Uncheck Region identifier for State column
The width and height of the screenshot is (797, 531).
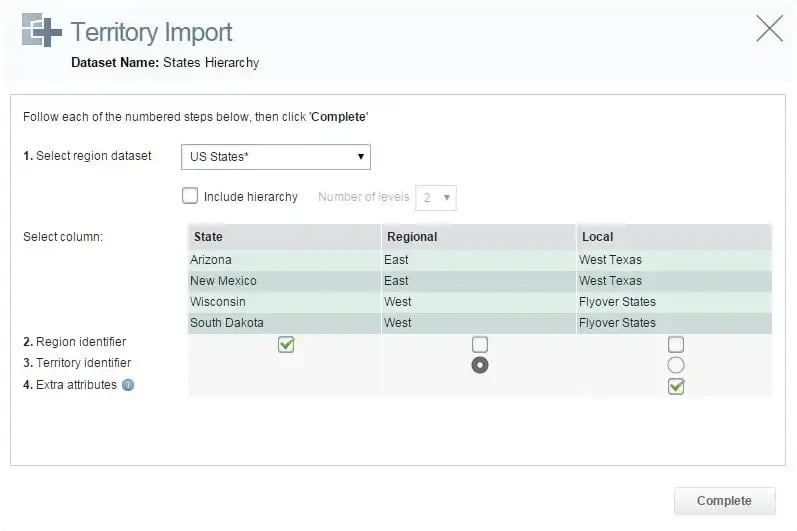pyautogui.click(x=286, y=345)
